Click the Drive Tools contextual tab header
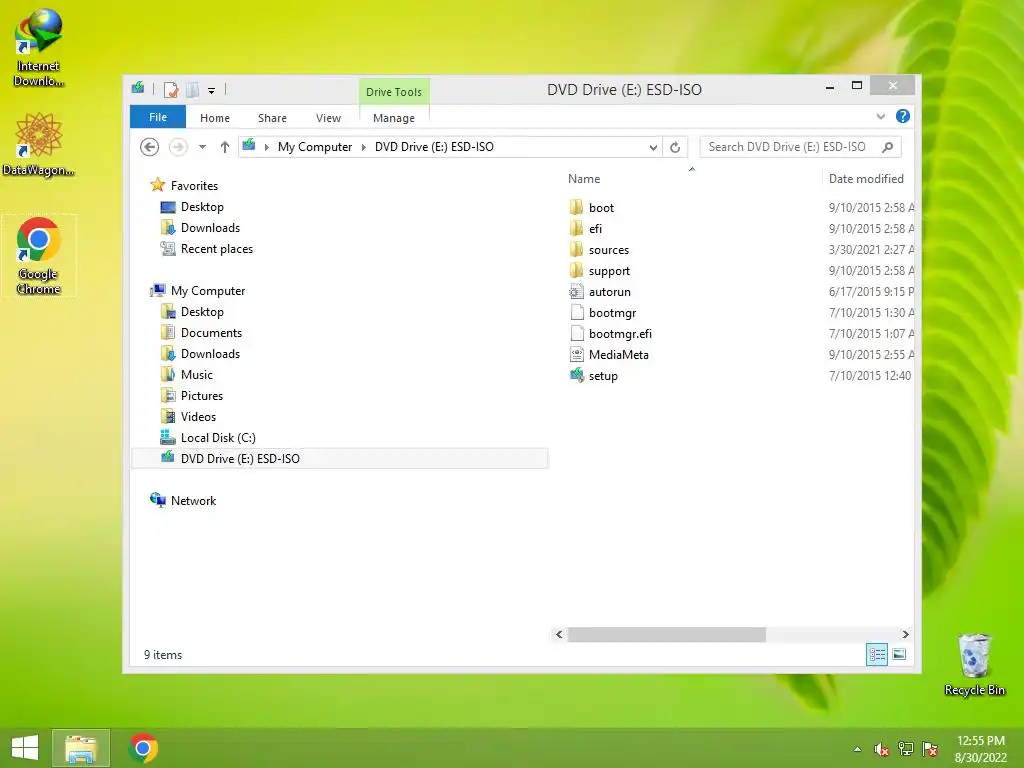1024x768 pixels. coord(394,92)
